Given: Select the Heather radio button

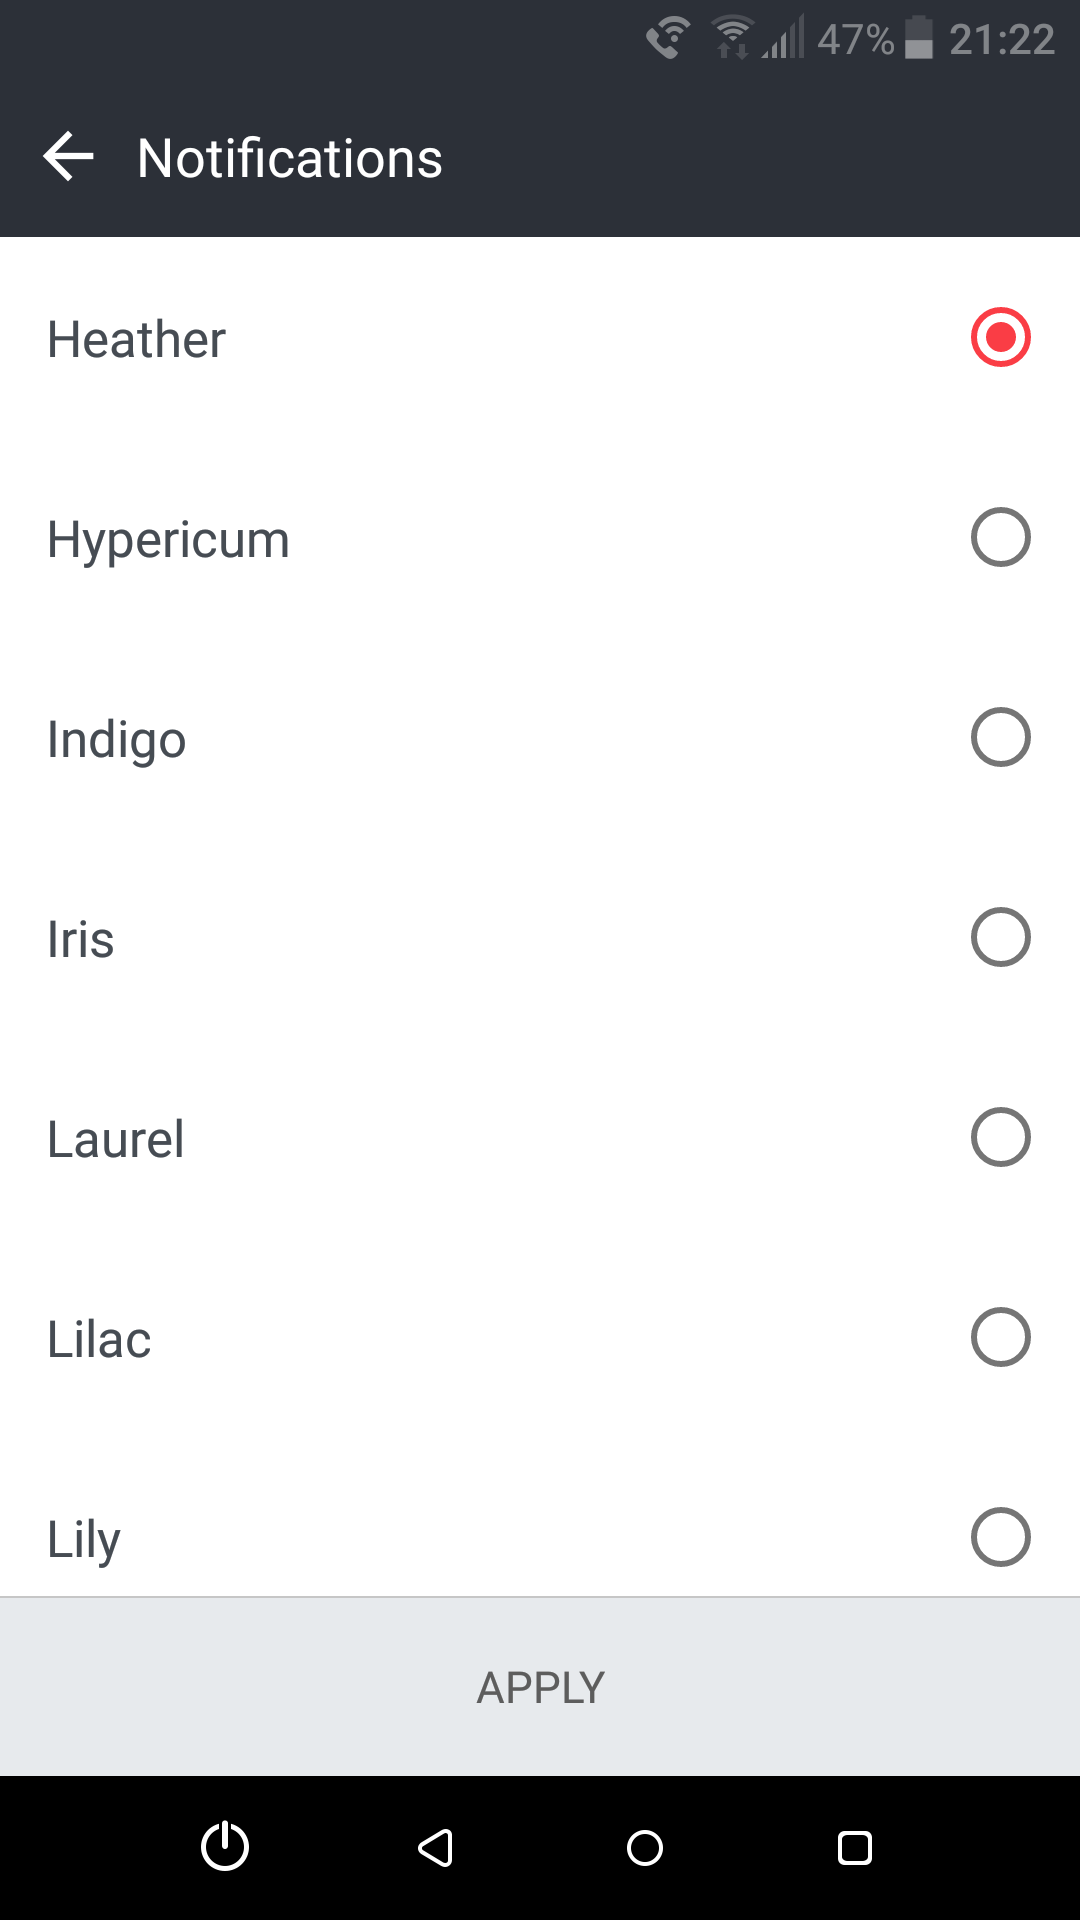Looking at the screenshot, I should click(x=1001, y=337).
